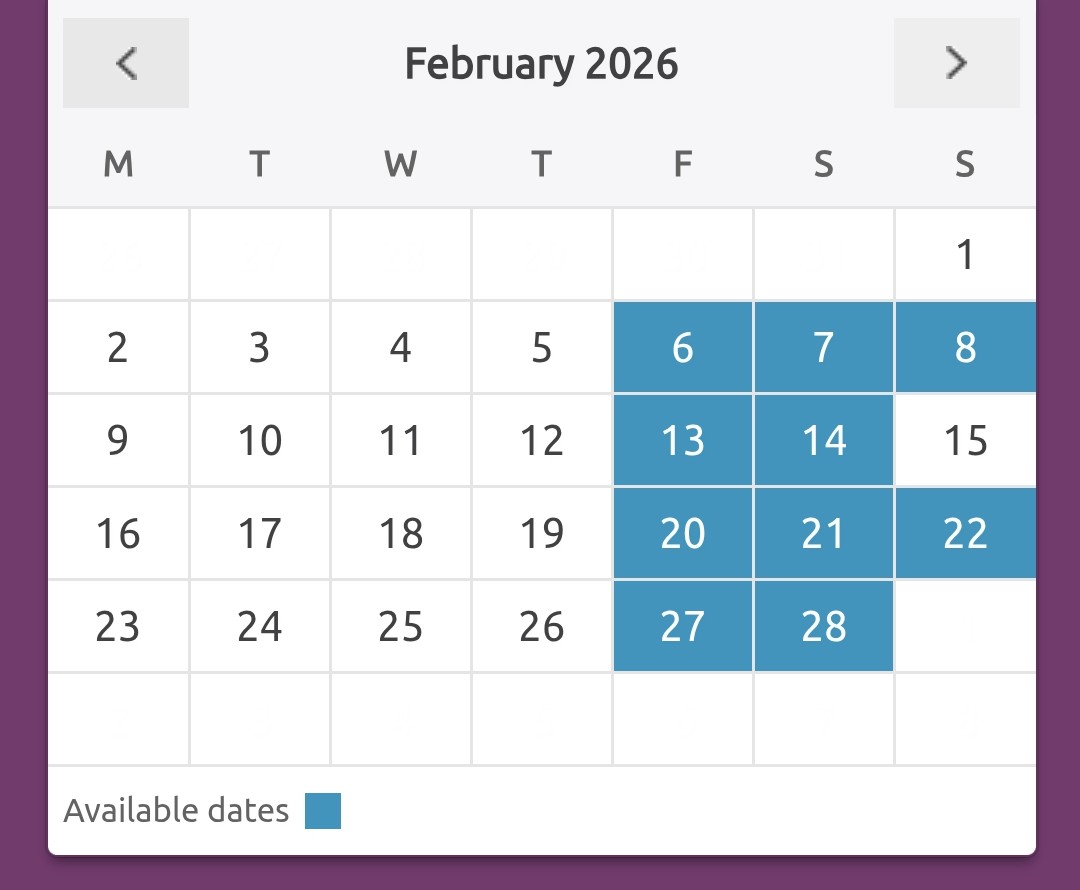Image resolution: width=1080 pixels, height=890 pixels.
Task: Select available date February 27
Action: (683, 627)
